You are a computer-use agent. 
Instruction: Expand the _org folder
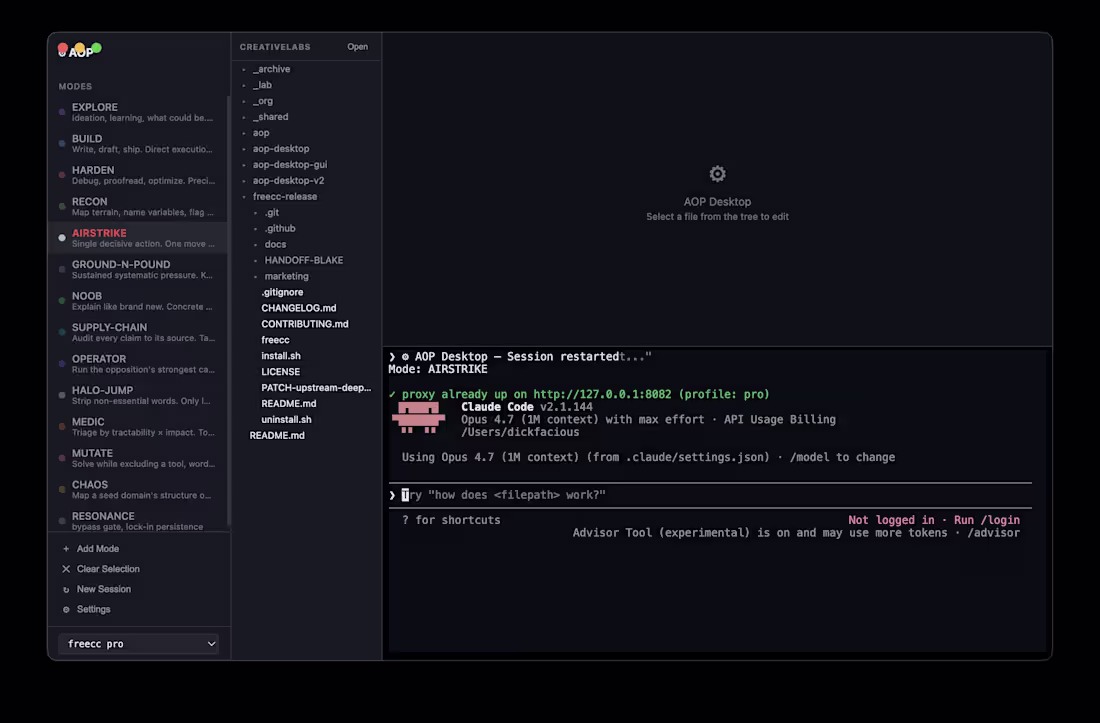tap(307, 101)
